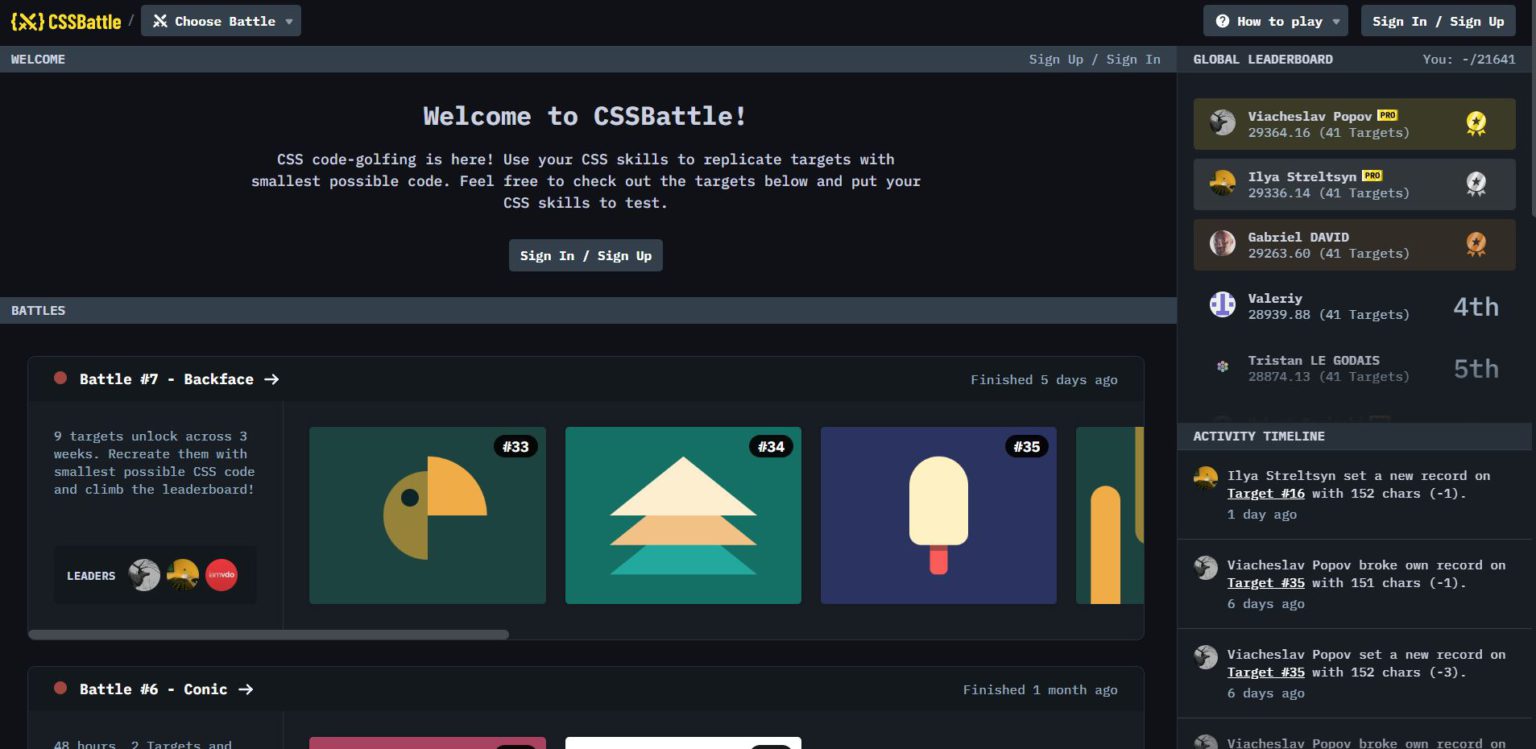Image resolution: width=1536 pixels, height=749 pixels.
Task: Click Viacheslav Popov's gold medal badge
Action: 1475,123
